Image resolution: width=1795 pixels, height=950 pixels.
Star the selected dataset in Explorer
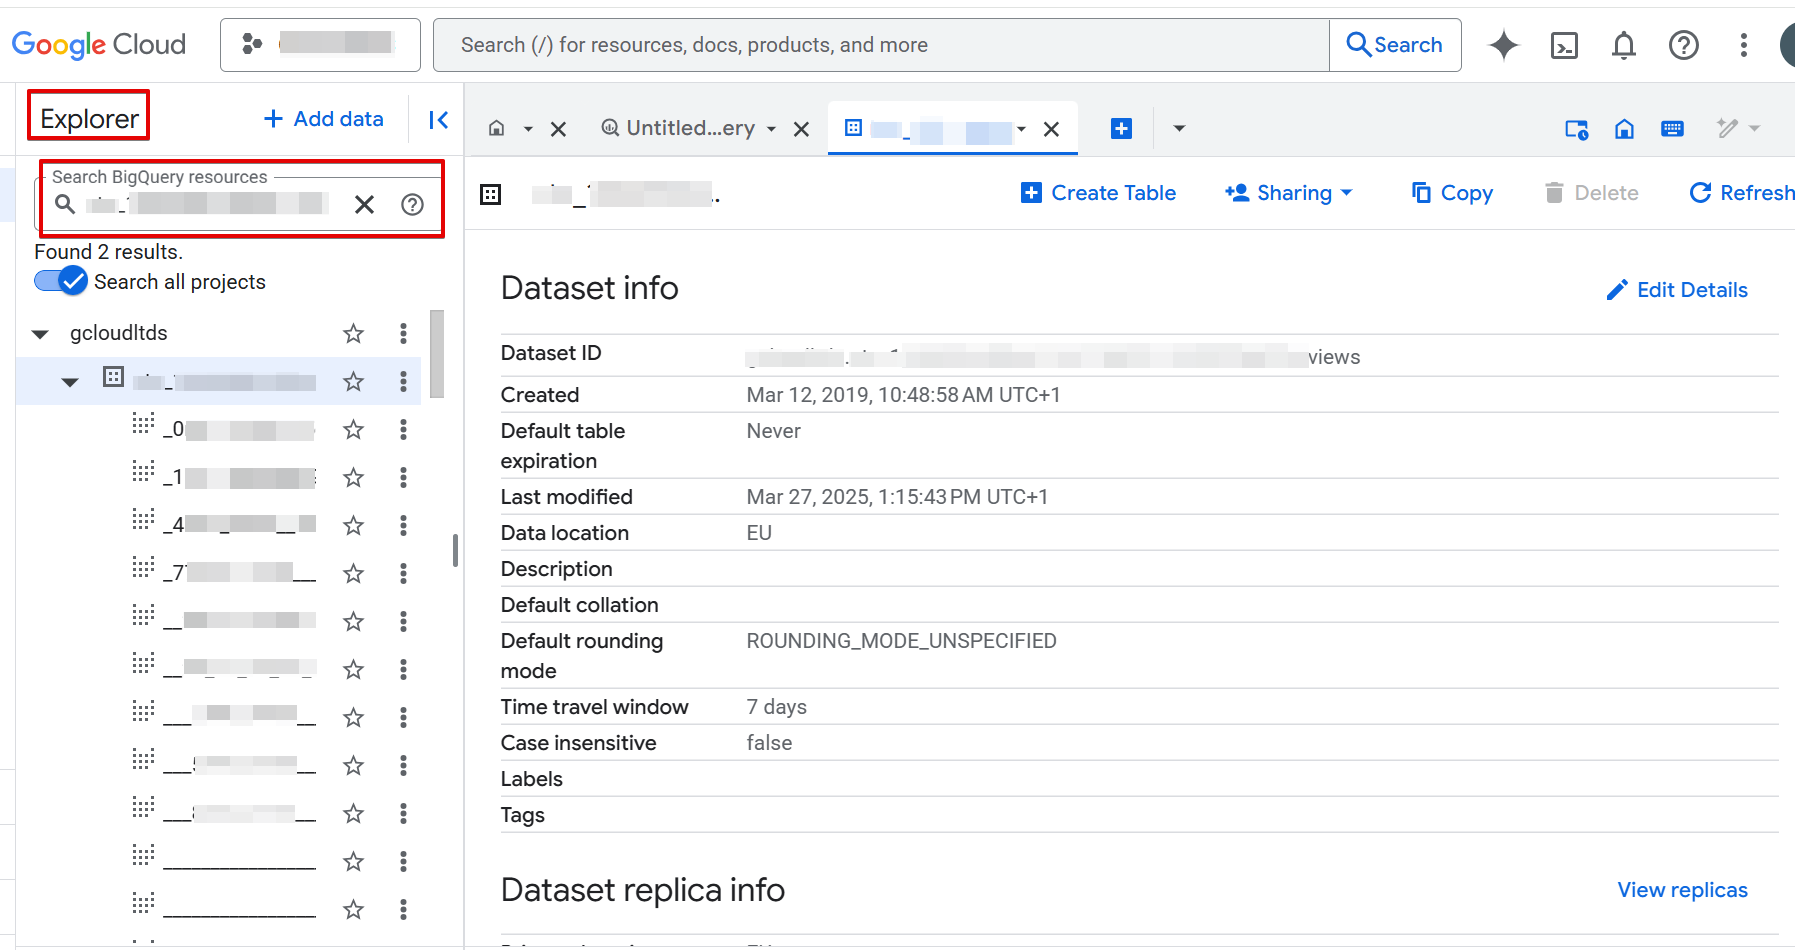point(353,382)
